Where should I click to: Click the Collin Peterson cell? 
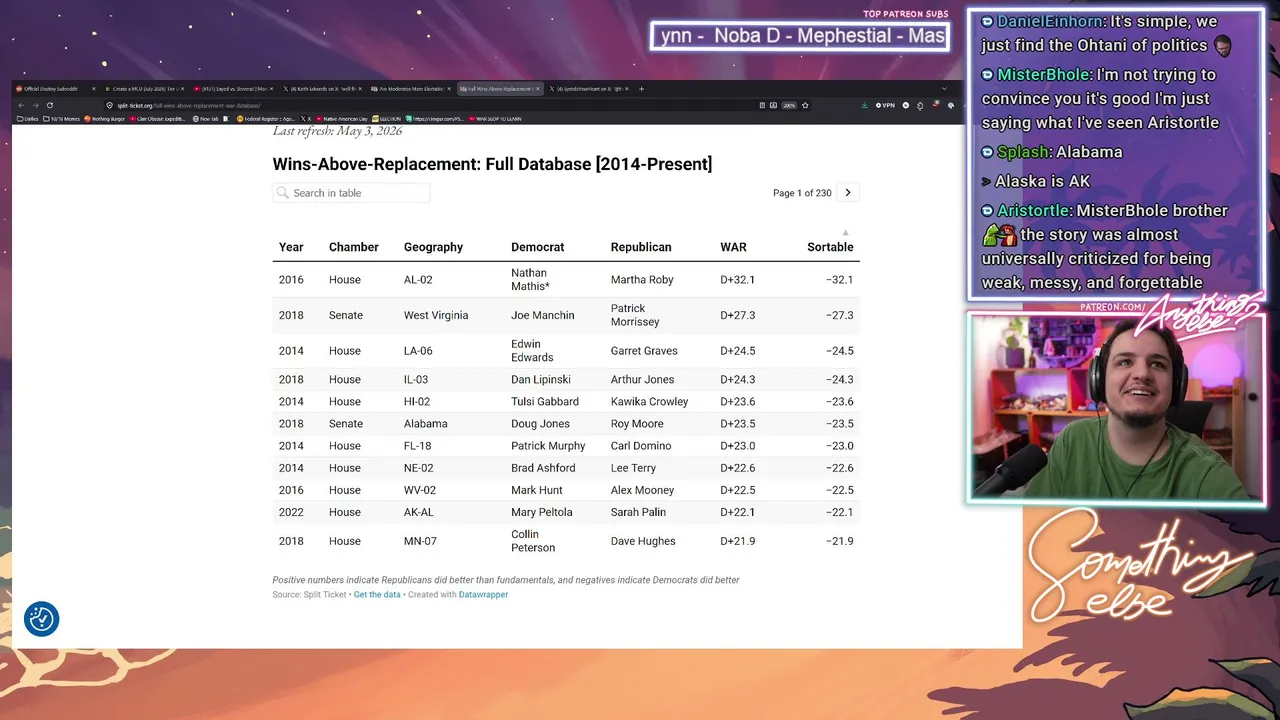533,541
